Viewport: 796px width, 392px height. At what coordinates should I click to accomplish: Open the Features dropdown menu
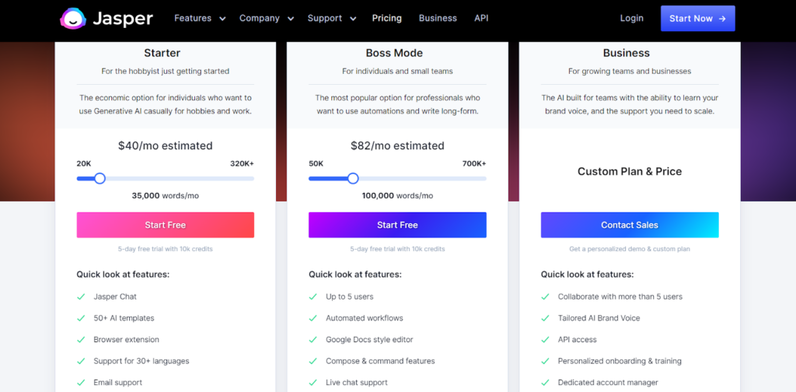pyautogui.click(x=200, y=18)
